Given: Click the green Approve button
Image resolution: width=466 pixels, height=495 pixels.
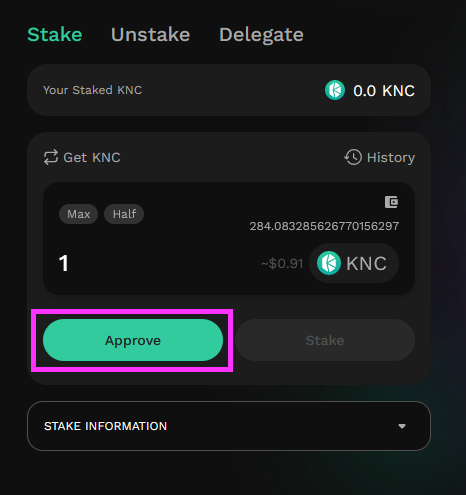Looking at the screenshot, I should [133, 340].
